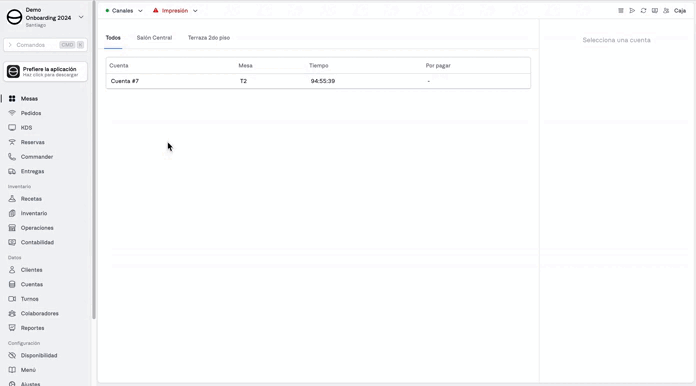
Task: Click the Mesas grid icon in the sidebar
Action: click(12, 98)
